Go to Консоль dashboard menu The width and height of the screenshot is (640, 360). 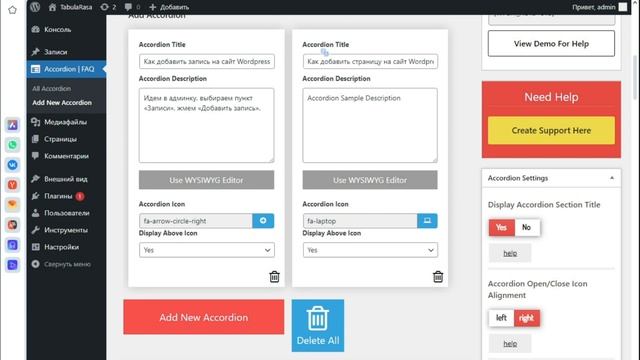click(58, 29)
